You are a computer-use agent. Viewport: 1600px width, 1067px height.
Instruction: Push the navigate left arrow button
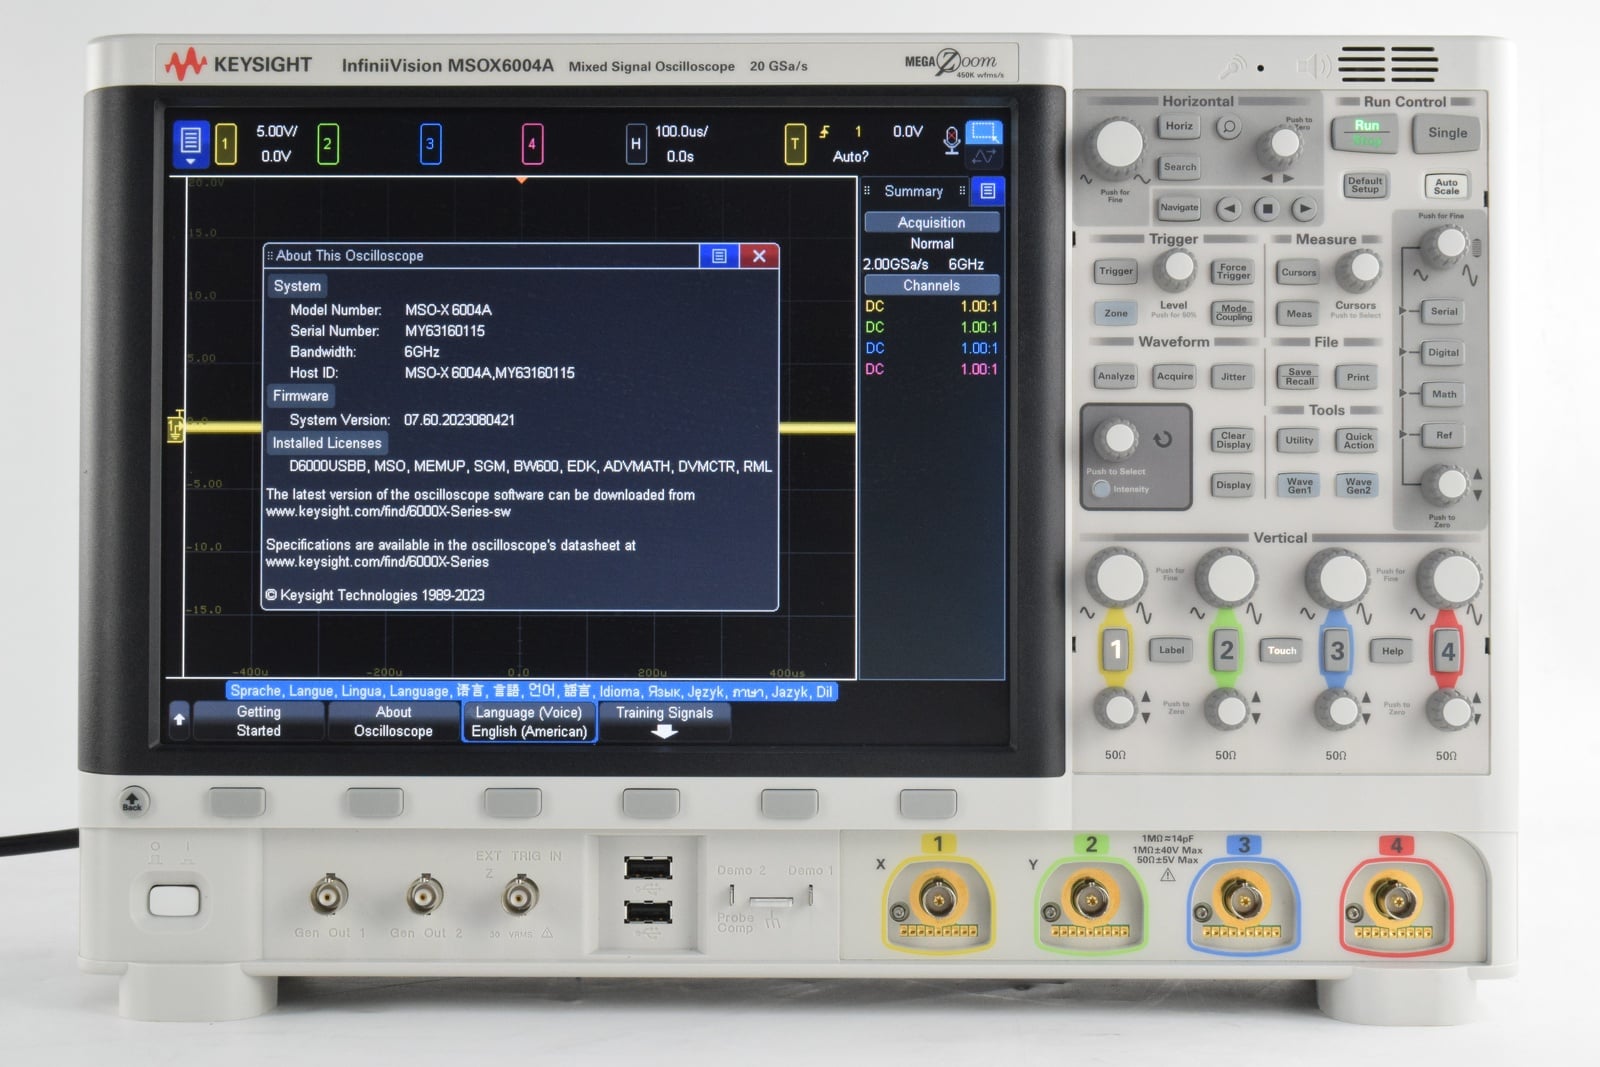[1229, 209]
